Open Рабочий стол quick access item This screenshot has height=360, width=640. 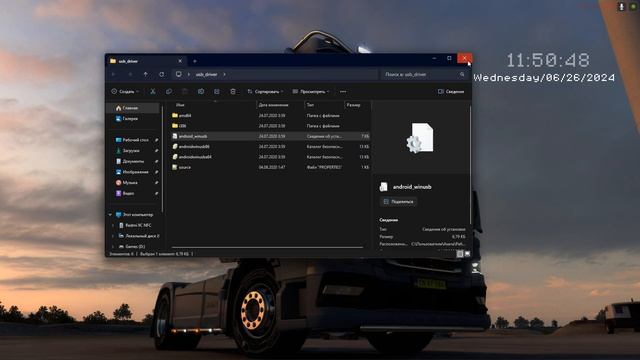click(x=132, y=140)
